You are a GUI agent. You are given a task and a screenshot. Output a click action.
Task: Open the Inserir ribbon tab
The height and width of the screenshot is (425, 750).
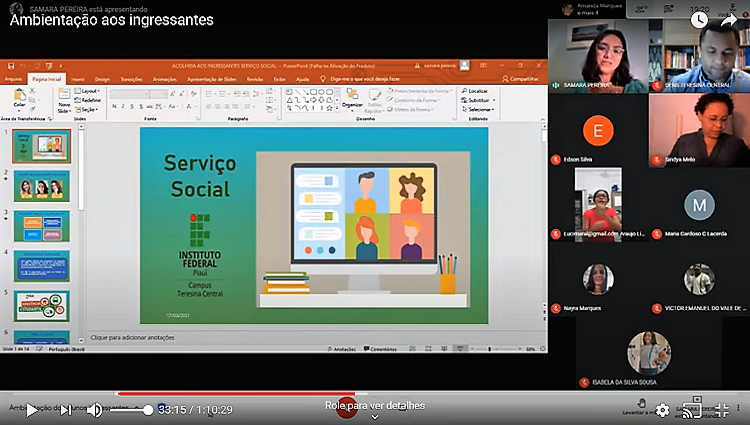[78, 79]
